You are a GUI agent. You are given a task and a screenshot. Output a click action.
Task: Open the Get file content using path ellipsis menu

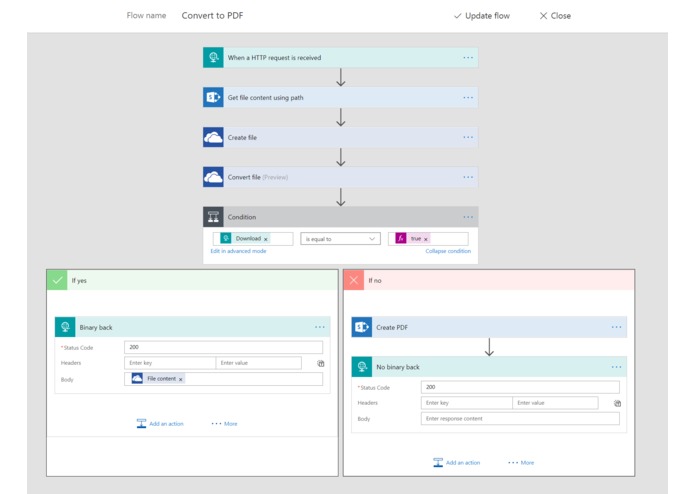(x=468, y=97)
